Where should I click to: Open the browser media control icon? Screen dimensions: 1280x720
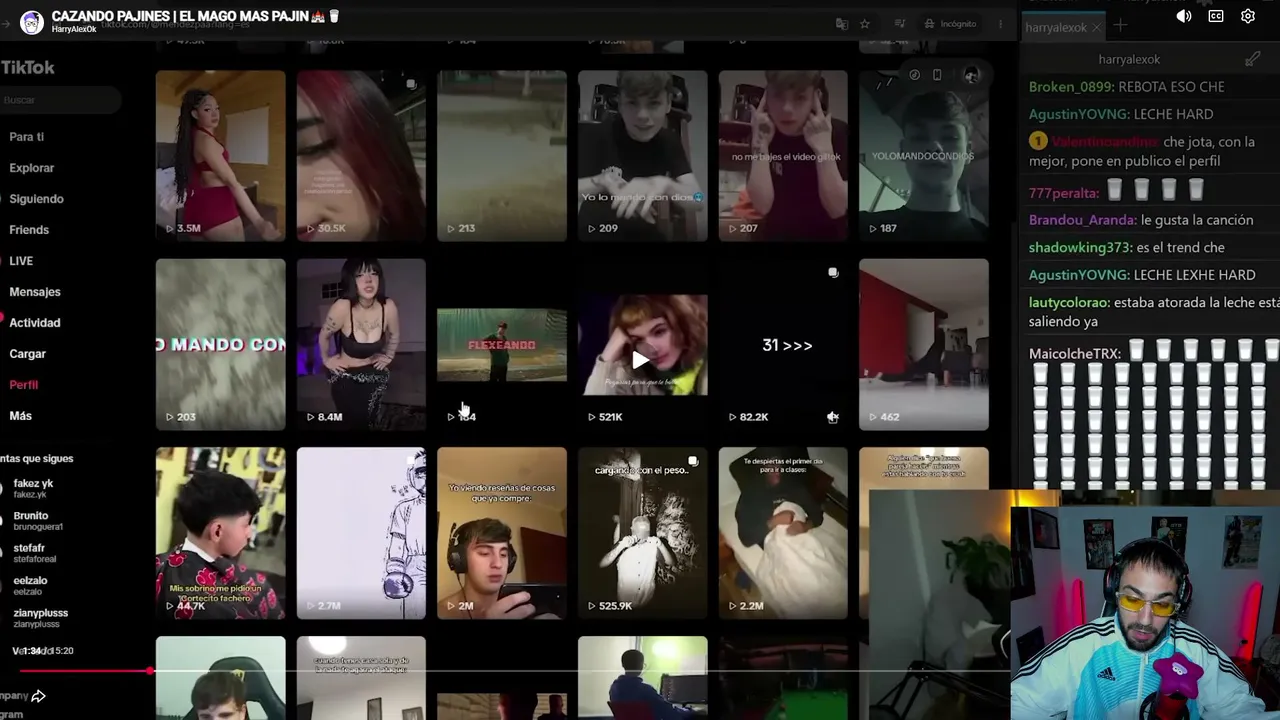click(900, 24)
